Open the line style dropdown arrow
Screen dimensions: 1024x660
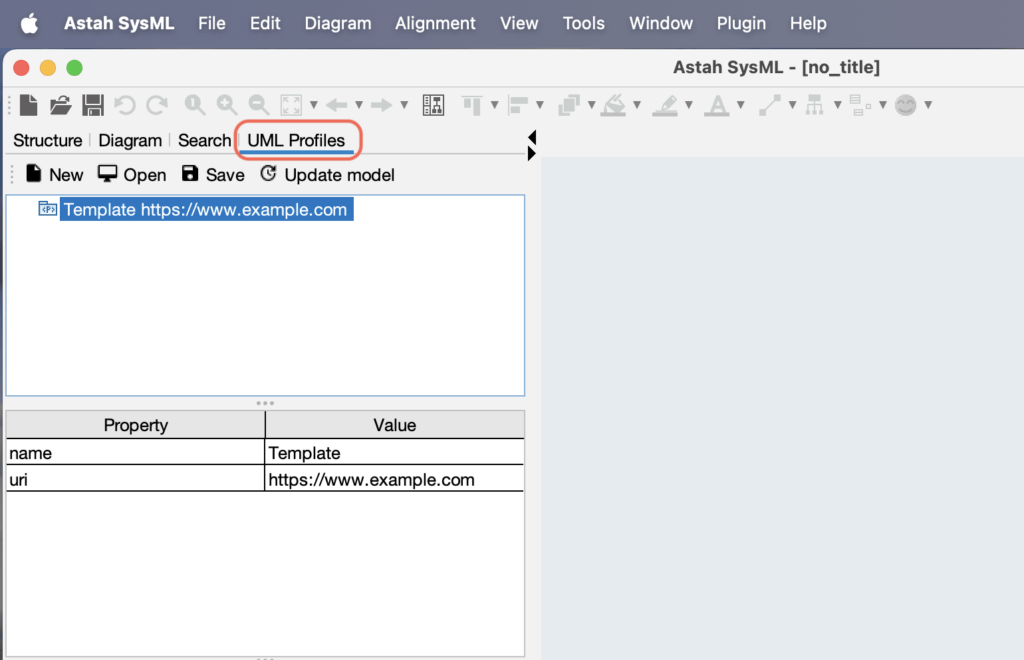pyautogui.click(x=791, y=104)
